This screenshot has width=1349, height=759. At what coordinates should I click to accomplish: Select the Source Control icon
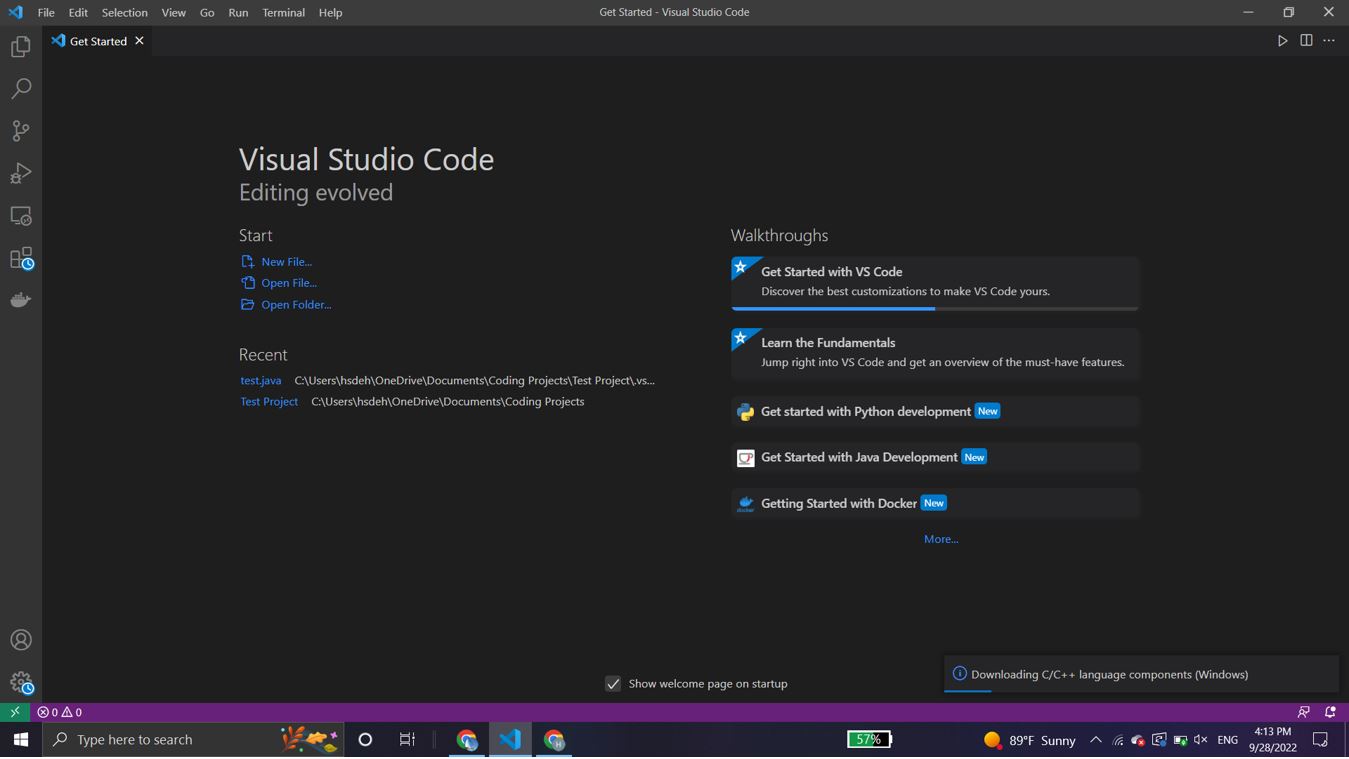20,130
